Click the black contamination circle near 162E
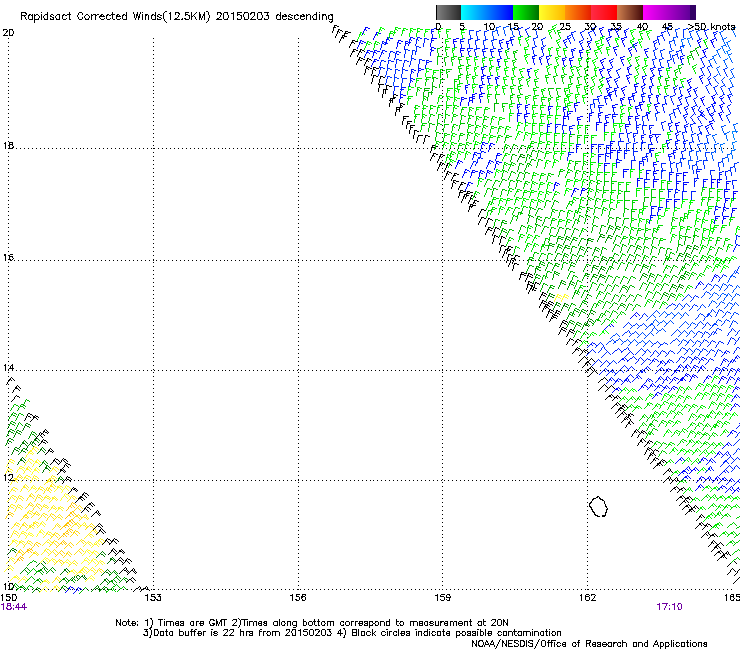Image resolution: width=740 pixels, height=650 pixels. [598, 506]
